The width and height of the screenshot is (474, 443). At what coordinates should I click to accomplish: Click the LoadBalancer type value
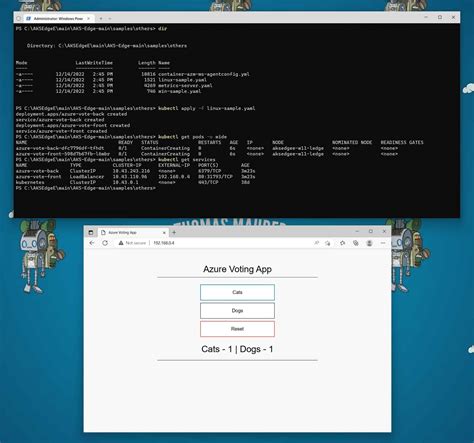click(x=87, y=177)
